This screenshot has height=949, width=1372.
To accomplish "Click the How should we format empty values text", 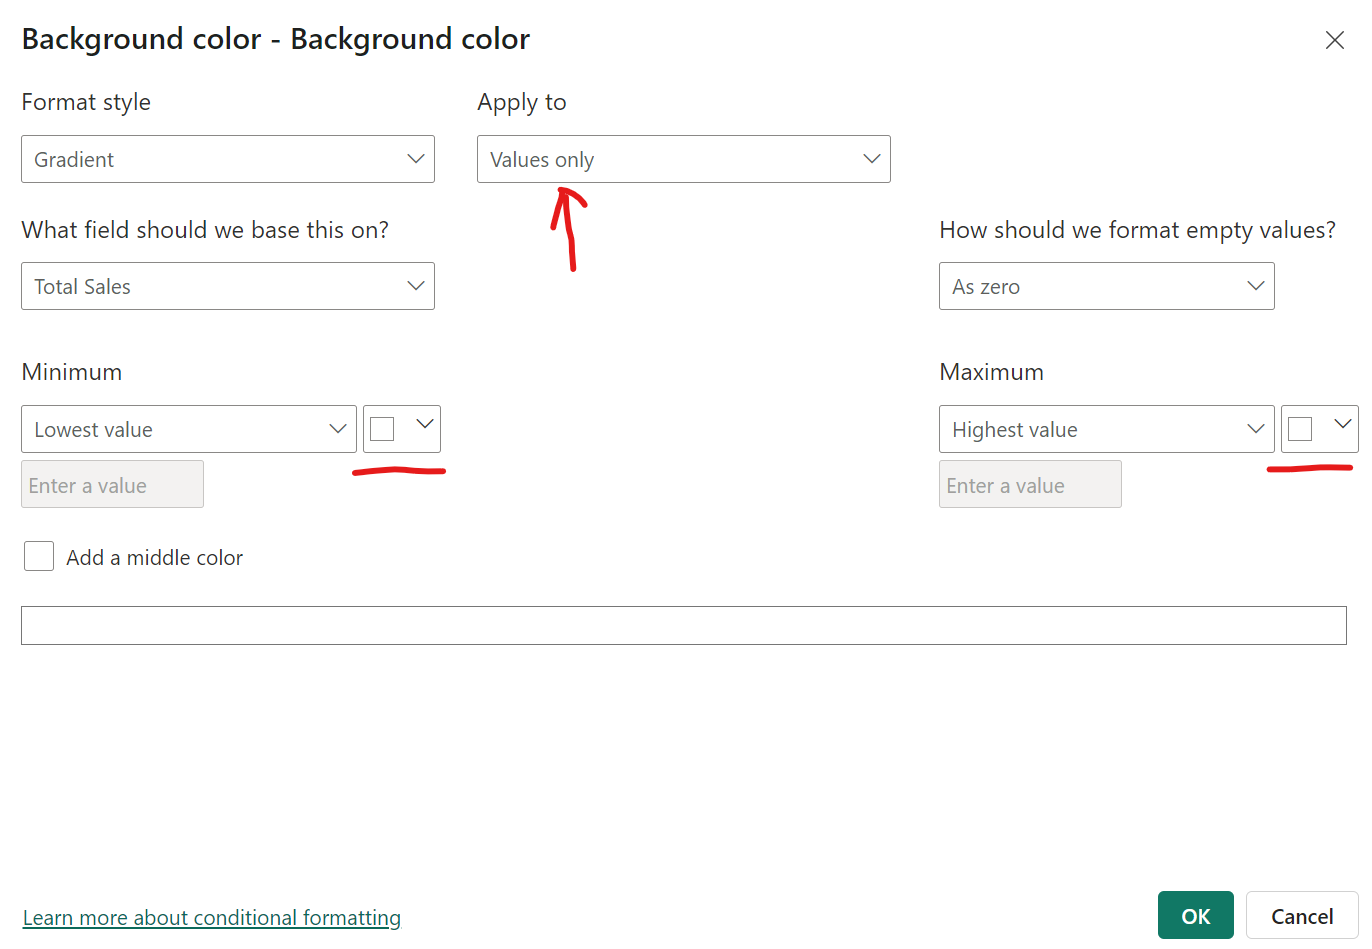I will (1138, 230).
